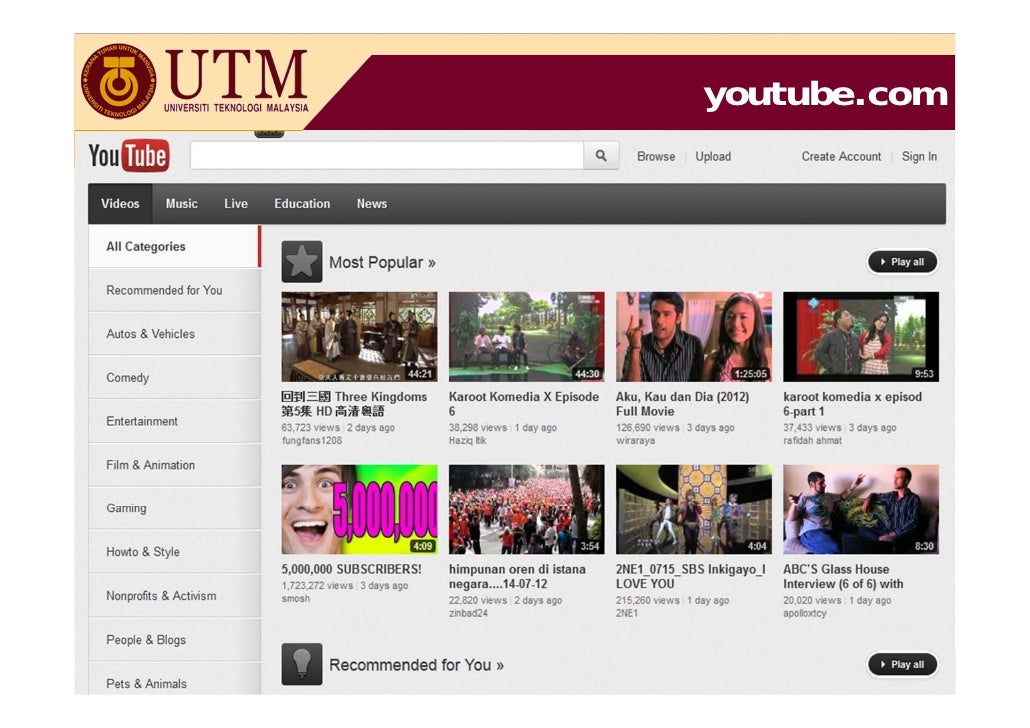Open uploader 2NE1 channel

(x=627, y=613)
